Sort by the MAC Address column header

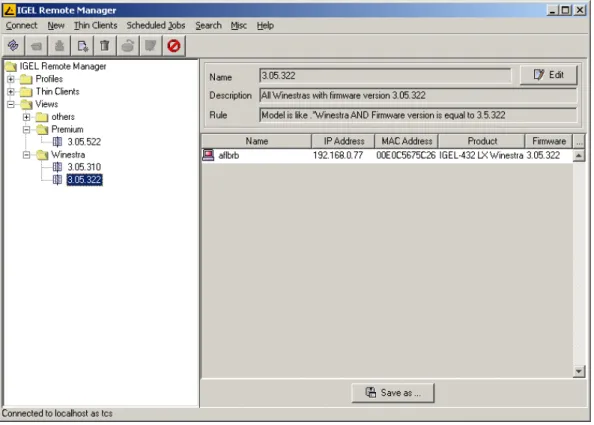[x=406, y=141]
